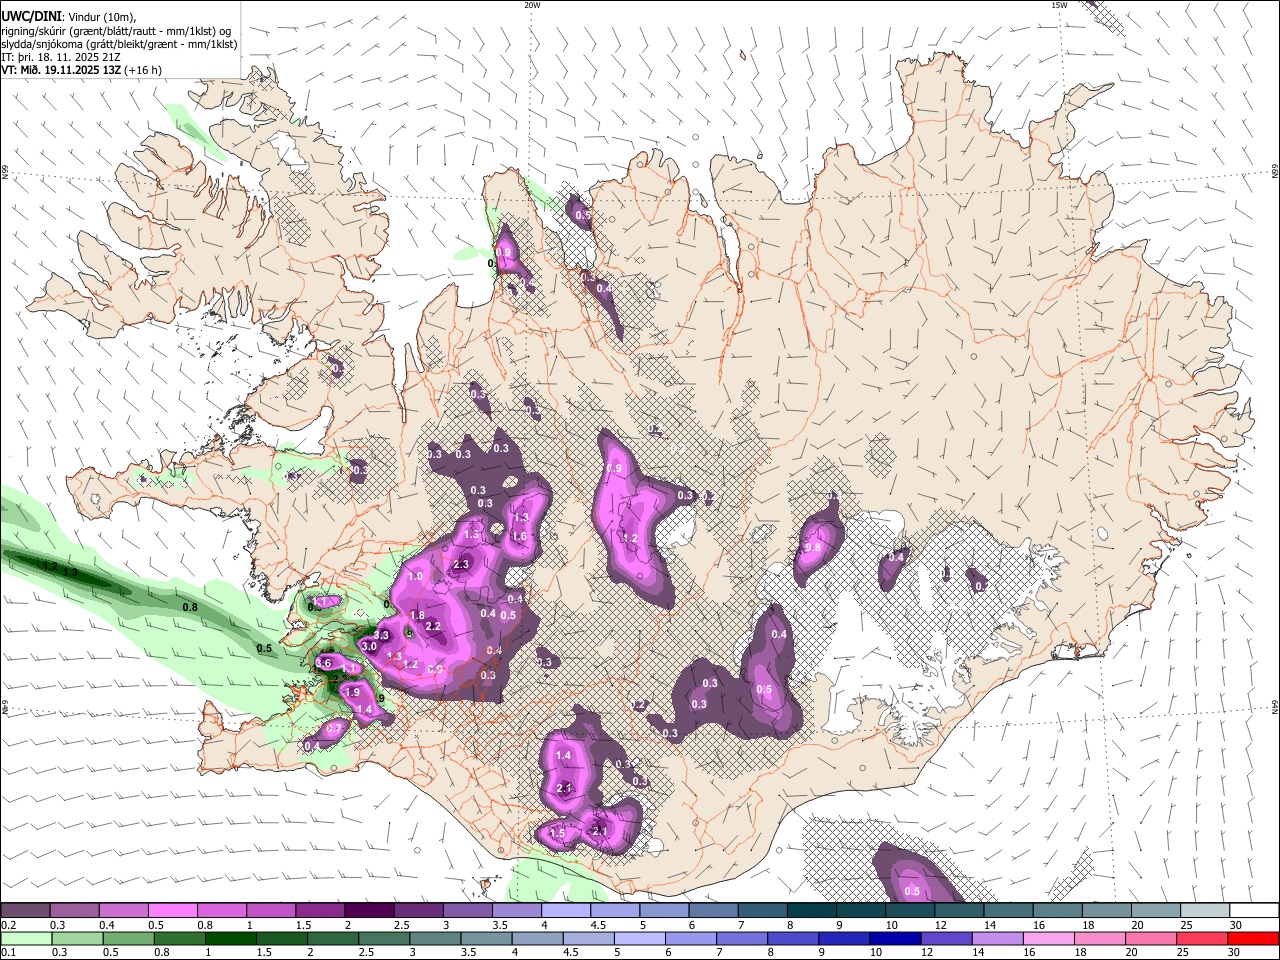Click the 3.6 snowfall value on the map
Image resolution: width=1280 pixels, height=960 pixels.
pos(324,663)
